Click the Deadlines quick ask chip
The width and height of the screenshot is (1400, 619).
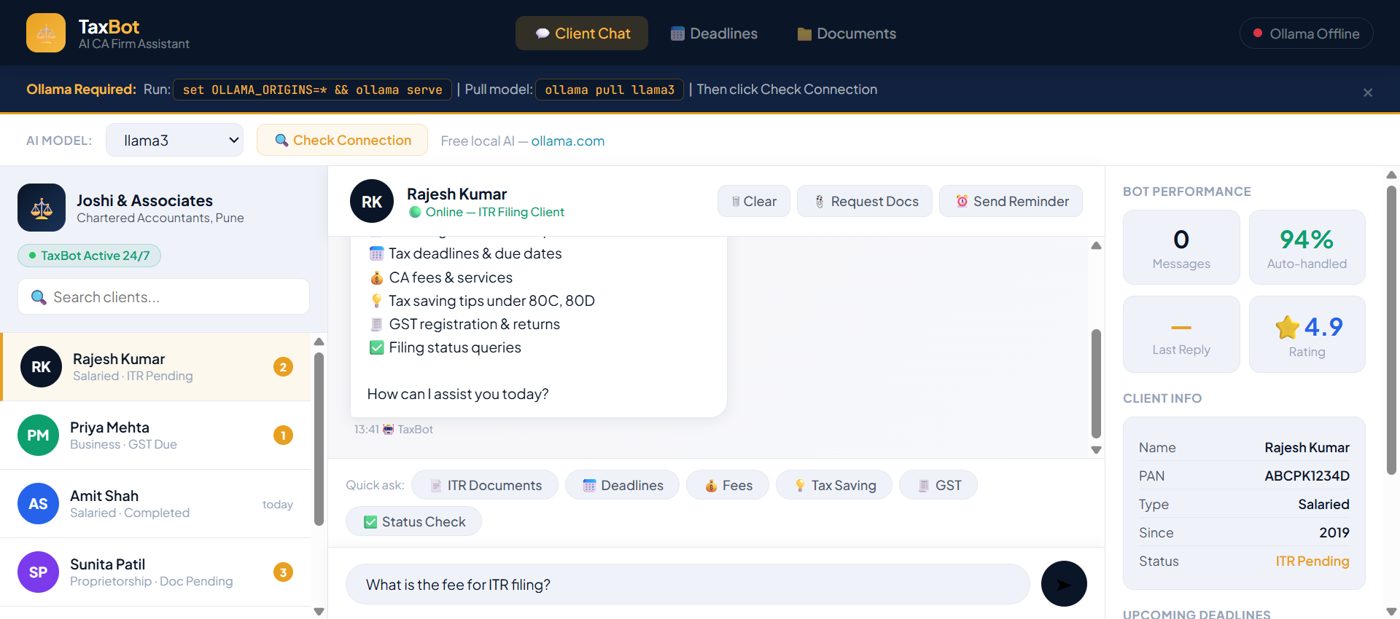point(622,485)
